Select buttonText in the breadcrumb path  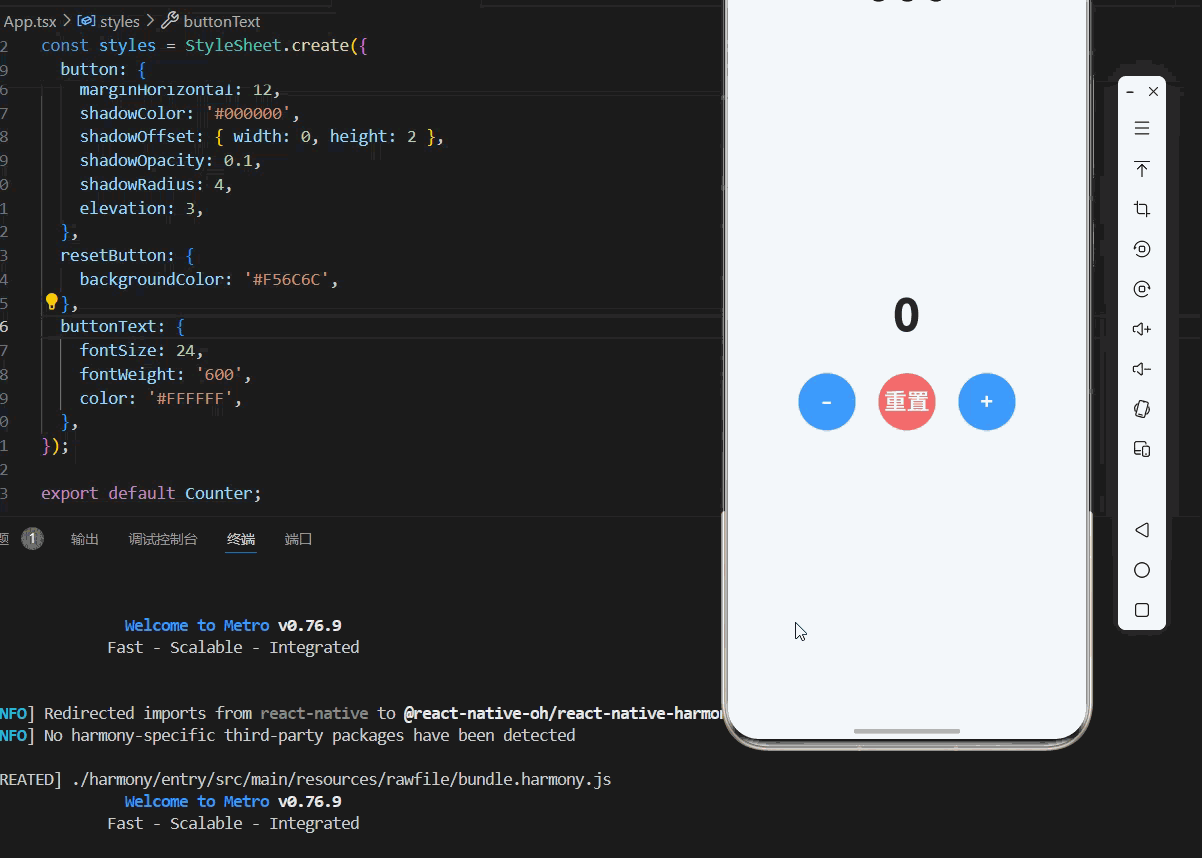coord(222,21)
